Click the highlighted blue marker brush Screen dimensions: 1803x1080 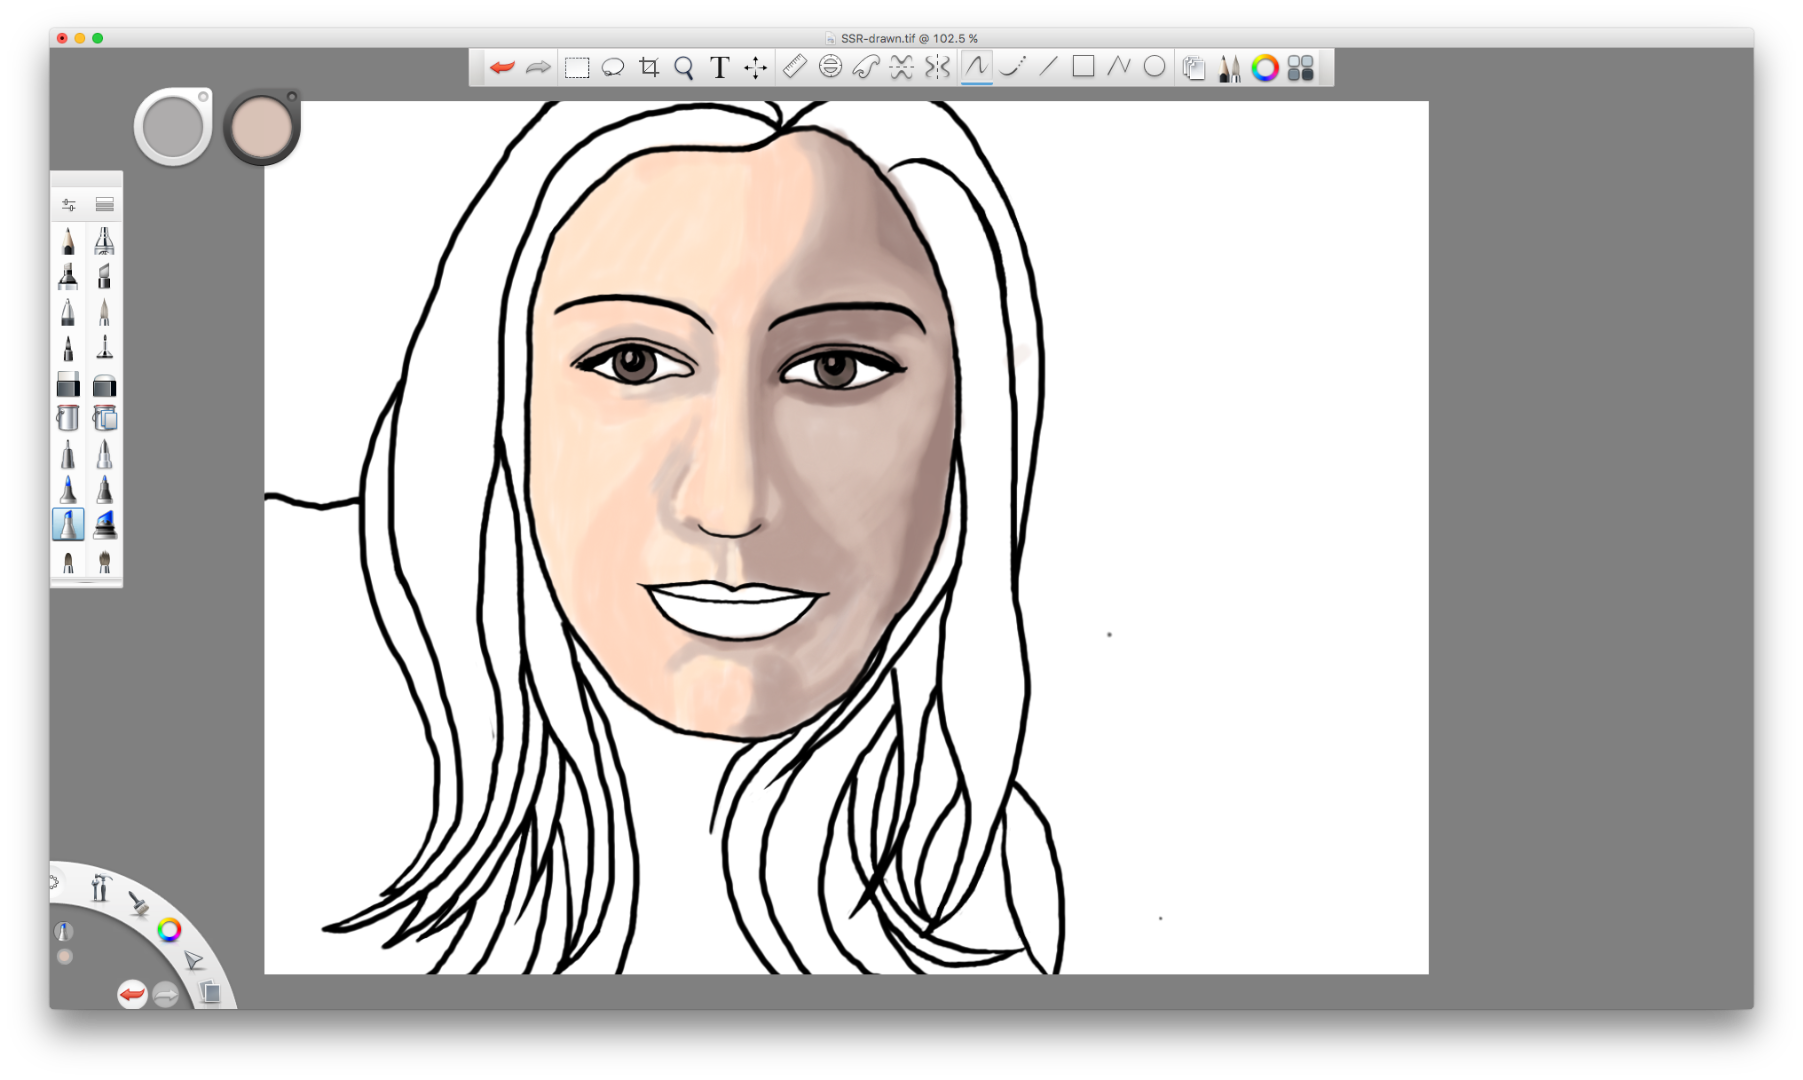pyautogui.click(x=68, y=525)
